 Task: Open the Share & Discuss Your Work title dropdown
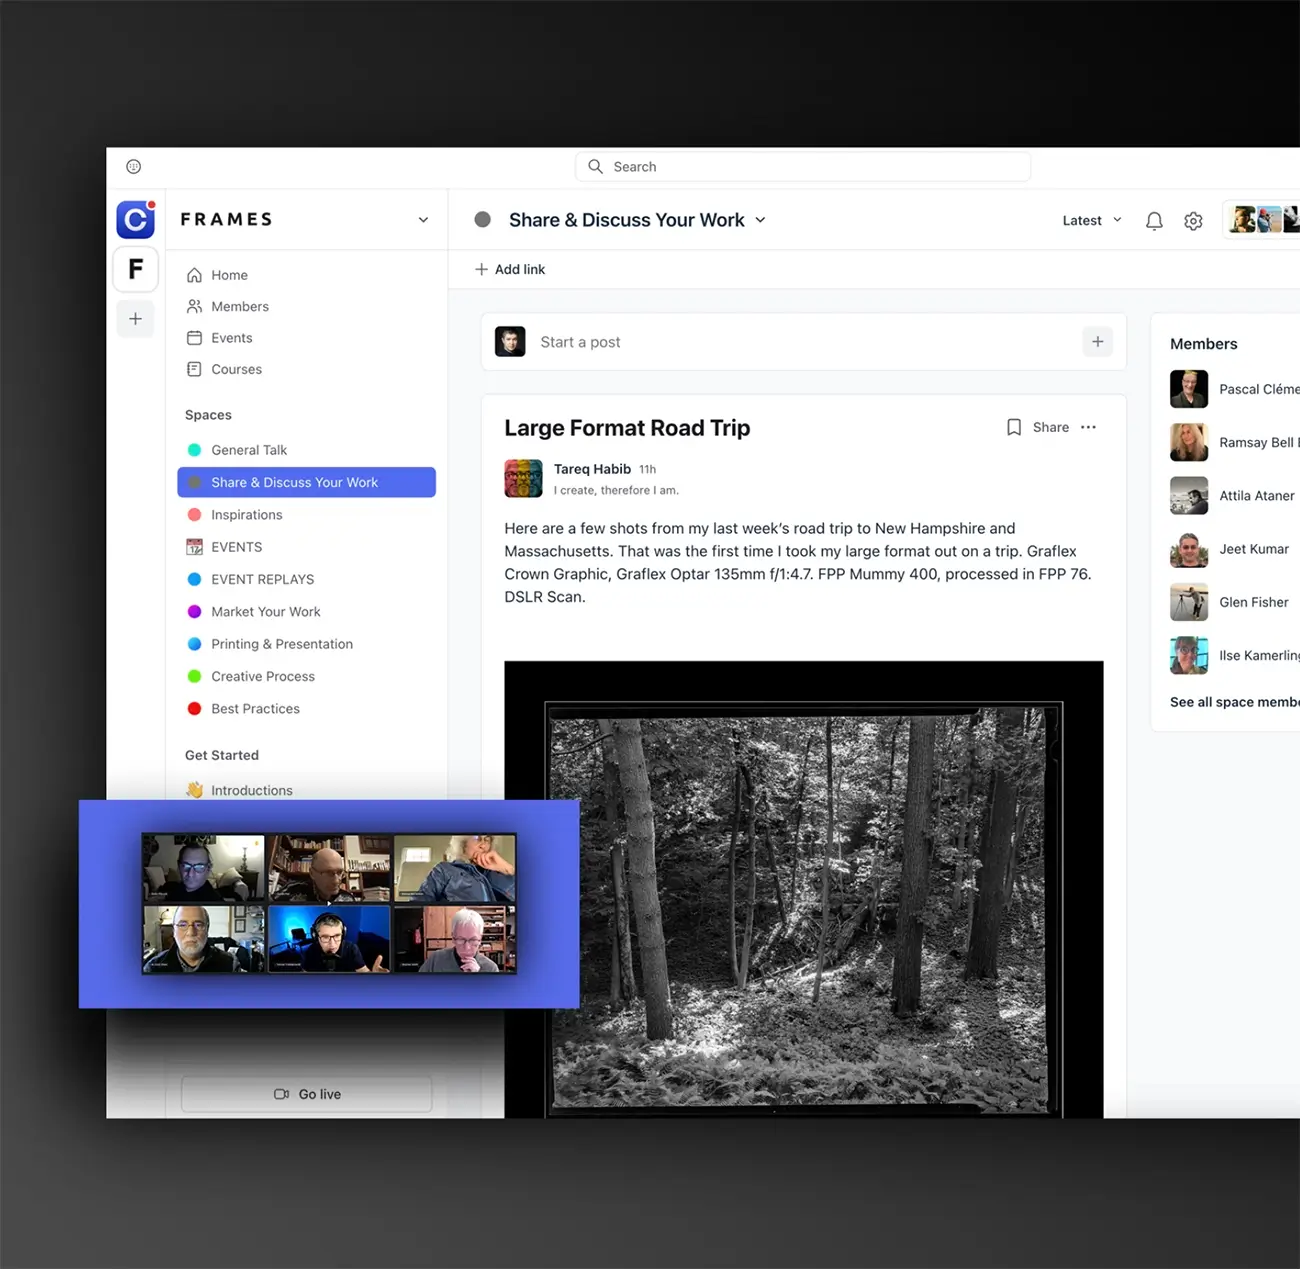pyautogui.click(x=760, y=220)
